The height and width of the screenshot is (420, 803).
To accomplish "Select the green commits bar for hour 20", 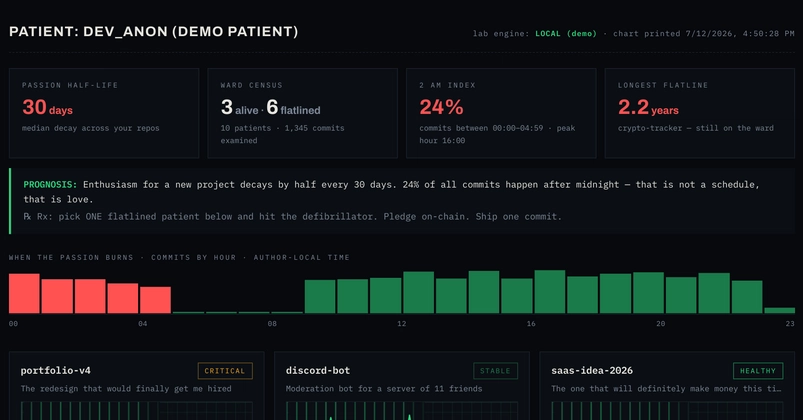I will pyautogui.click(x=681, y=295).
